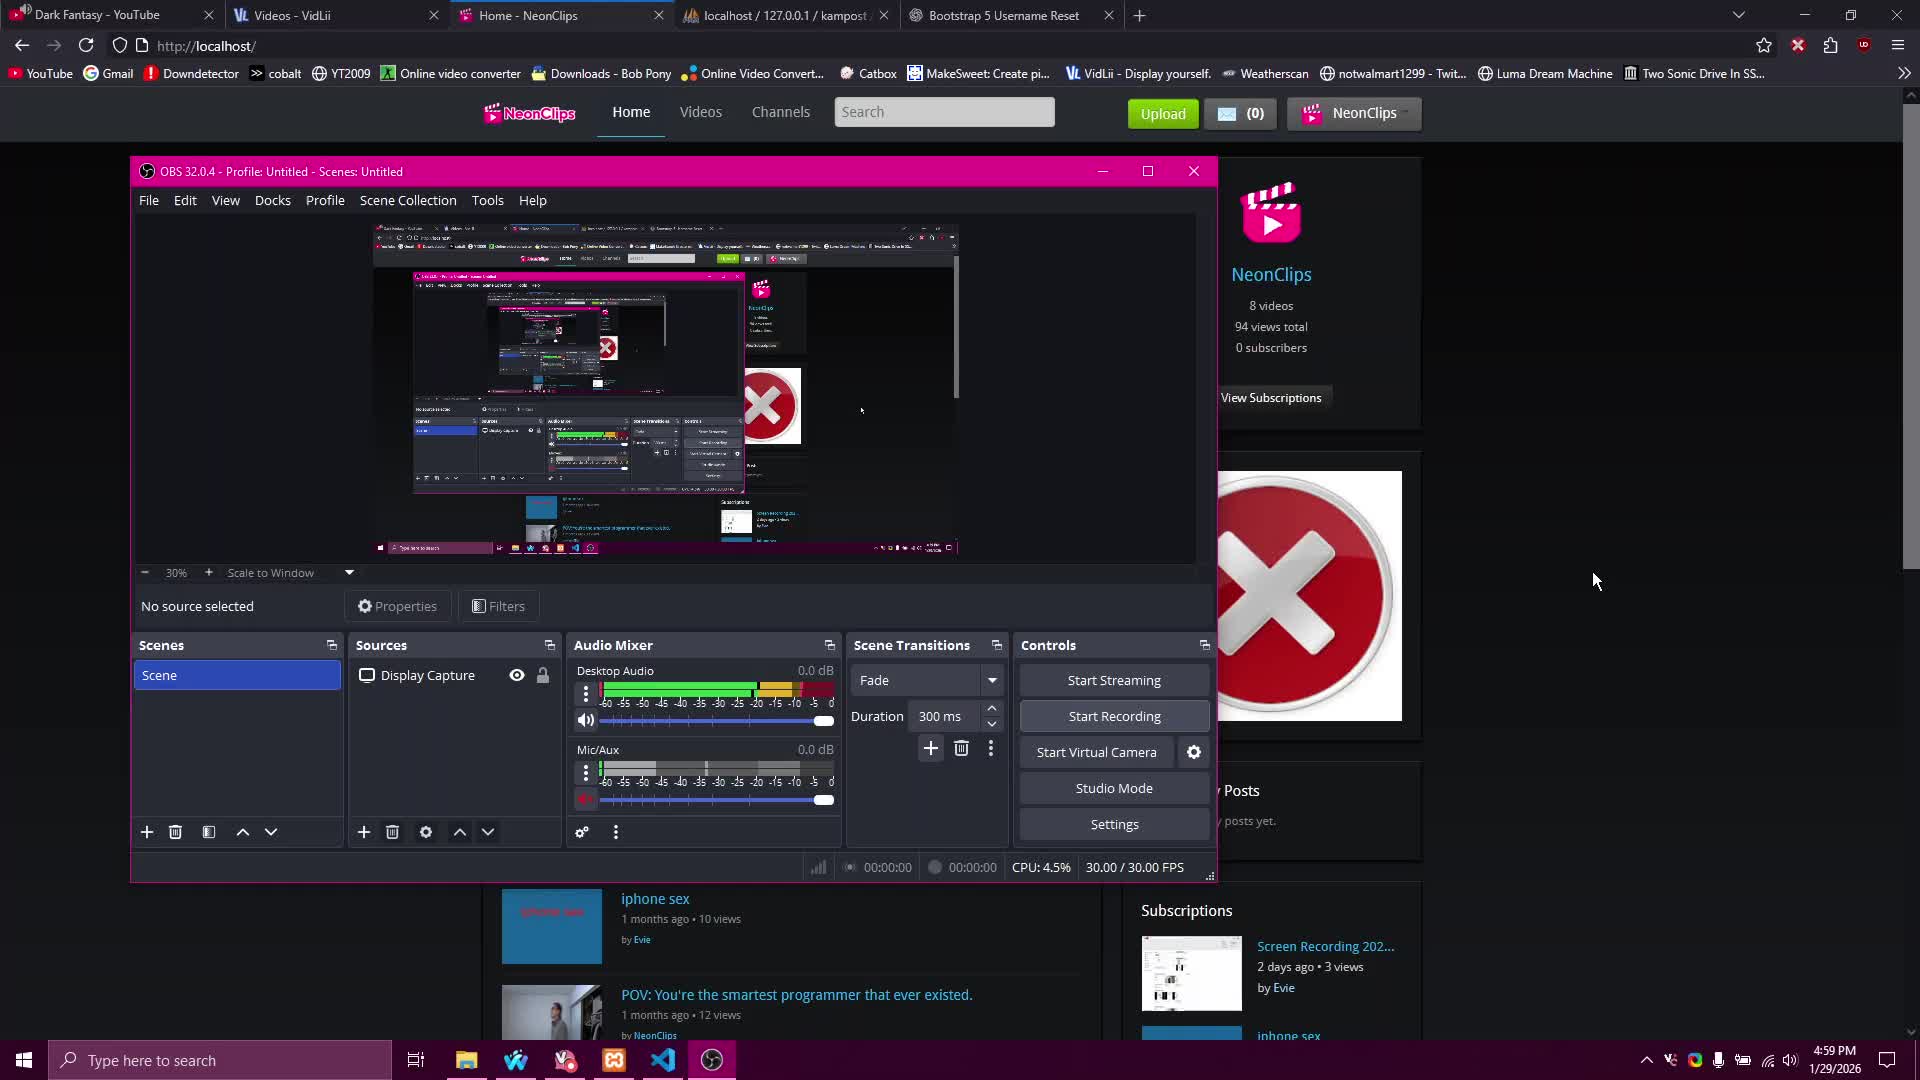Open scene filters using the filter icon
1920x1080 pixels.
click(x=209, y=832)
